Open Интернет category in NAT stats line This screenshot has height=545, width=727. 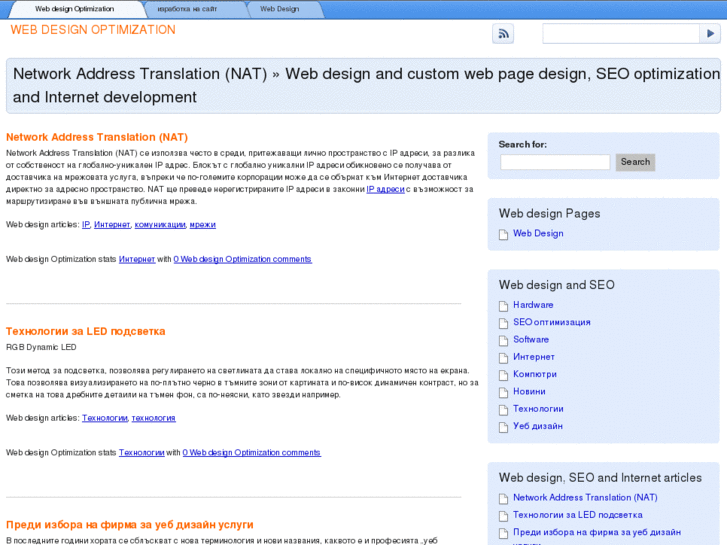tap(137, 259)
